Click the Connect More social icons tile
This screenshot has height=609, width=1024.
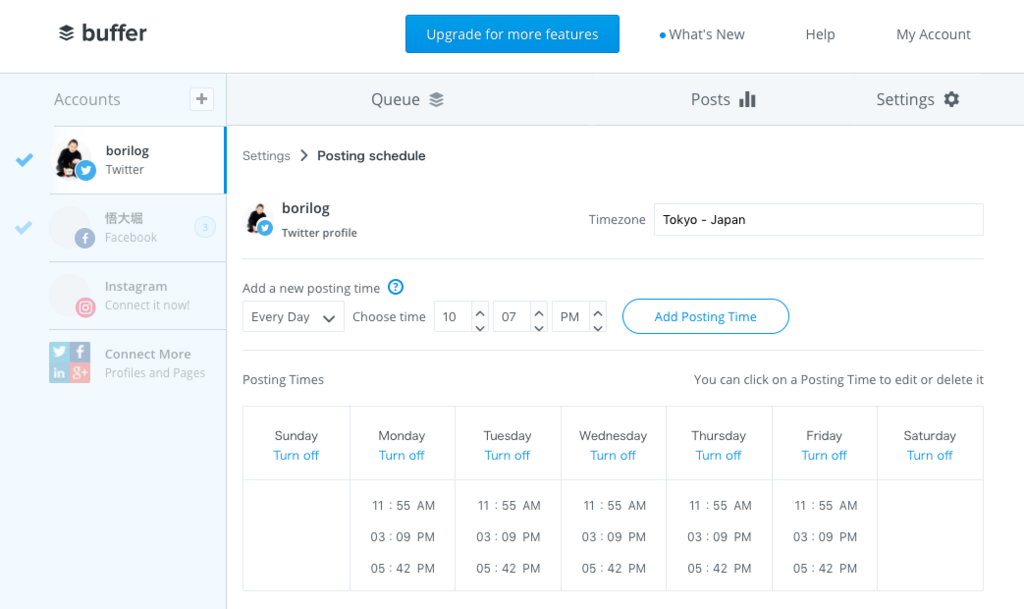pyautogui.click(x=70, y=362)
